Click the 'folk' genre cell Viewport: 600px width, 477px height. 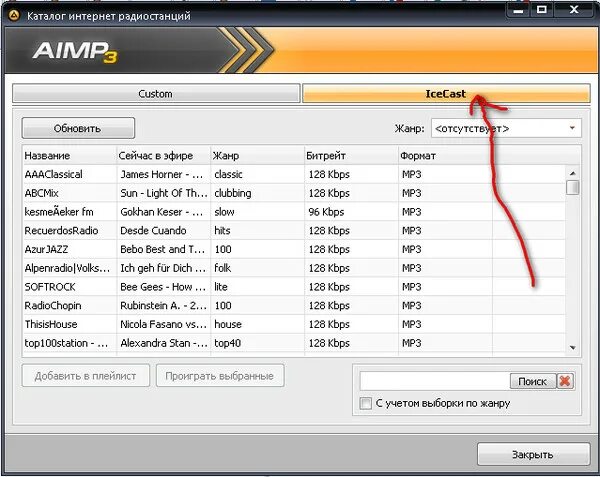pos(258,268)
